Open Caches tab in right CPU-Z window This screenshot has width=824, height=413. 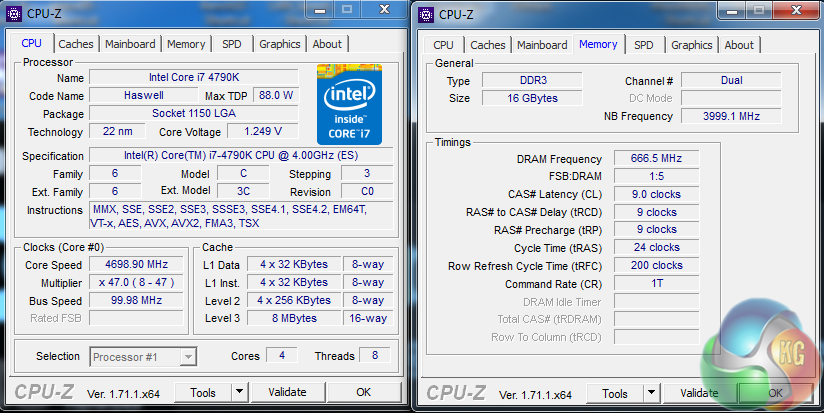pos(488,45)
